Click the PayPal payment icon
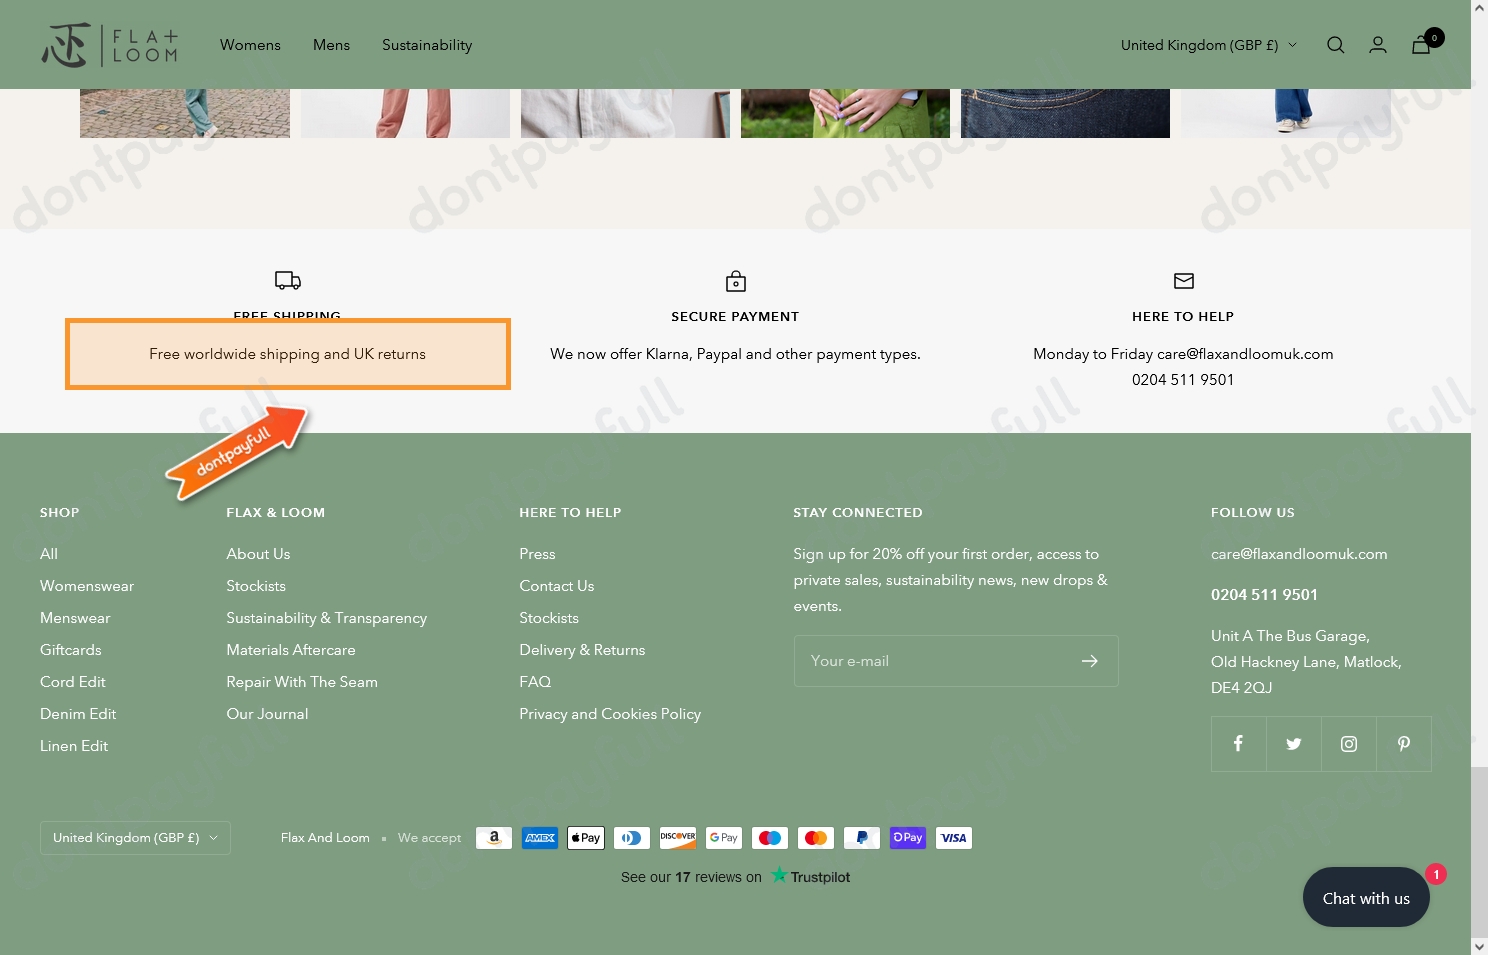The height and width of the screenshot is (955, 1488). pos(861,838)
